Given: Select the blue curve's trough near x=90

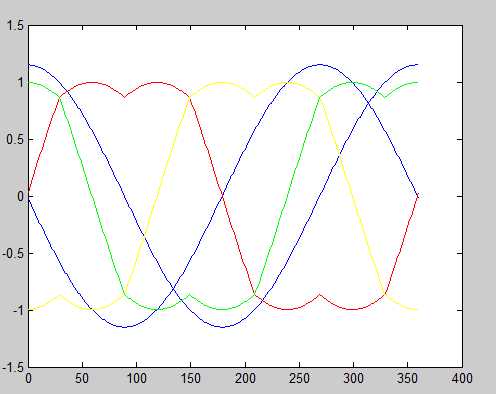Looking at the screenshot, I should tap(126, 327).
